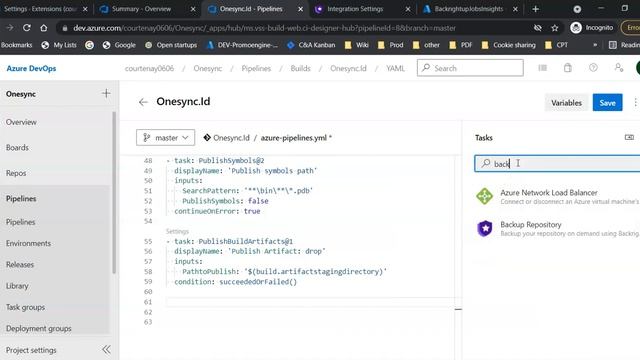Open Releases in the sidebar
This screenshot has width=640, height=360.
(x=20, y=264)
